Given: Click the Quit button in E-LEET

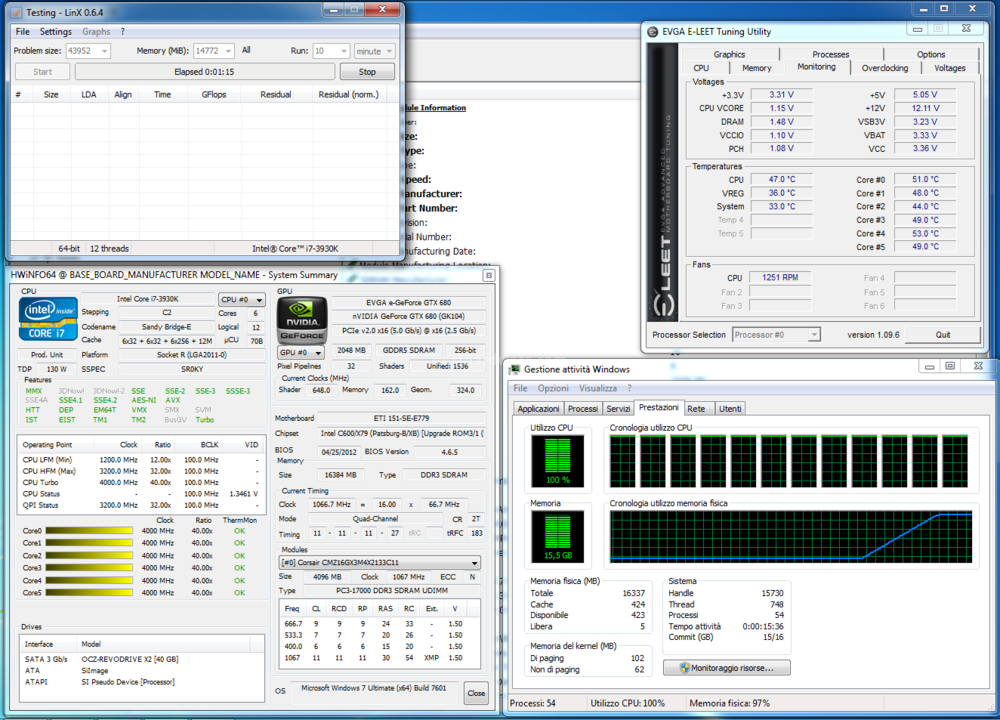Looking at the screenshot, I should point(943,335).
